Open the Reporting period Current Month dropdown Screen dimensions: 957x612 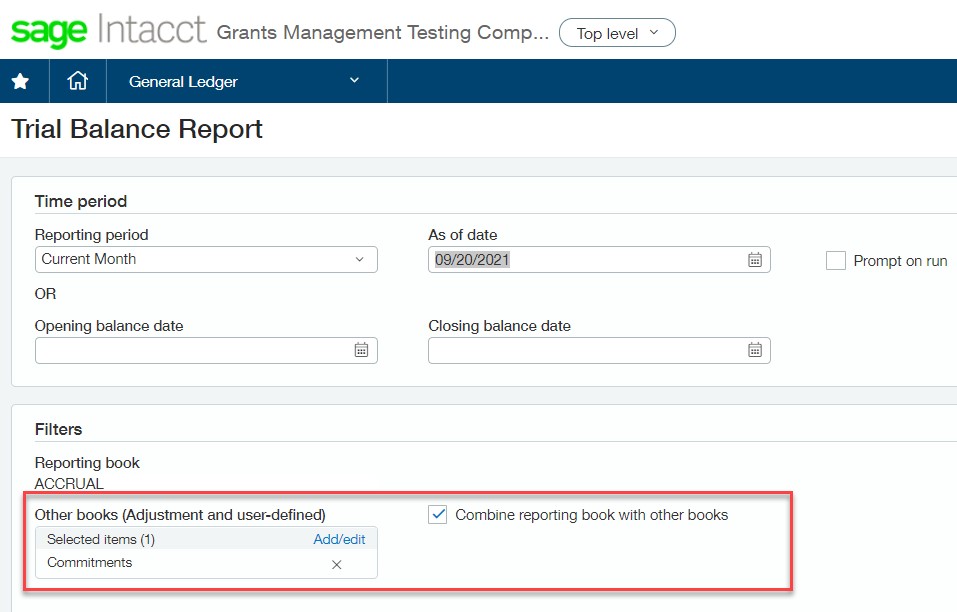point(205,259)
